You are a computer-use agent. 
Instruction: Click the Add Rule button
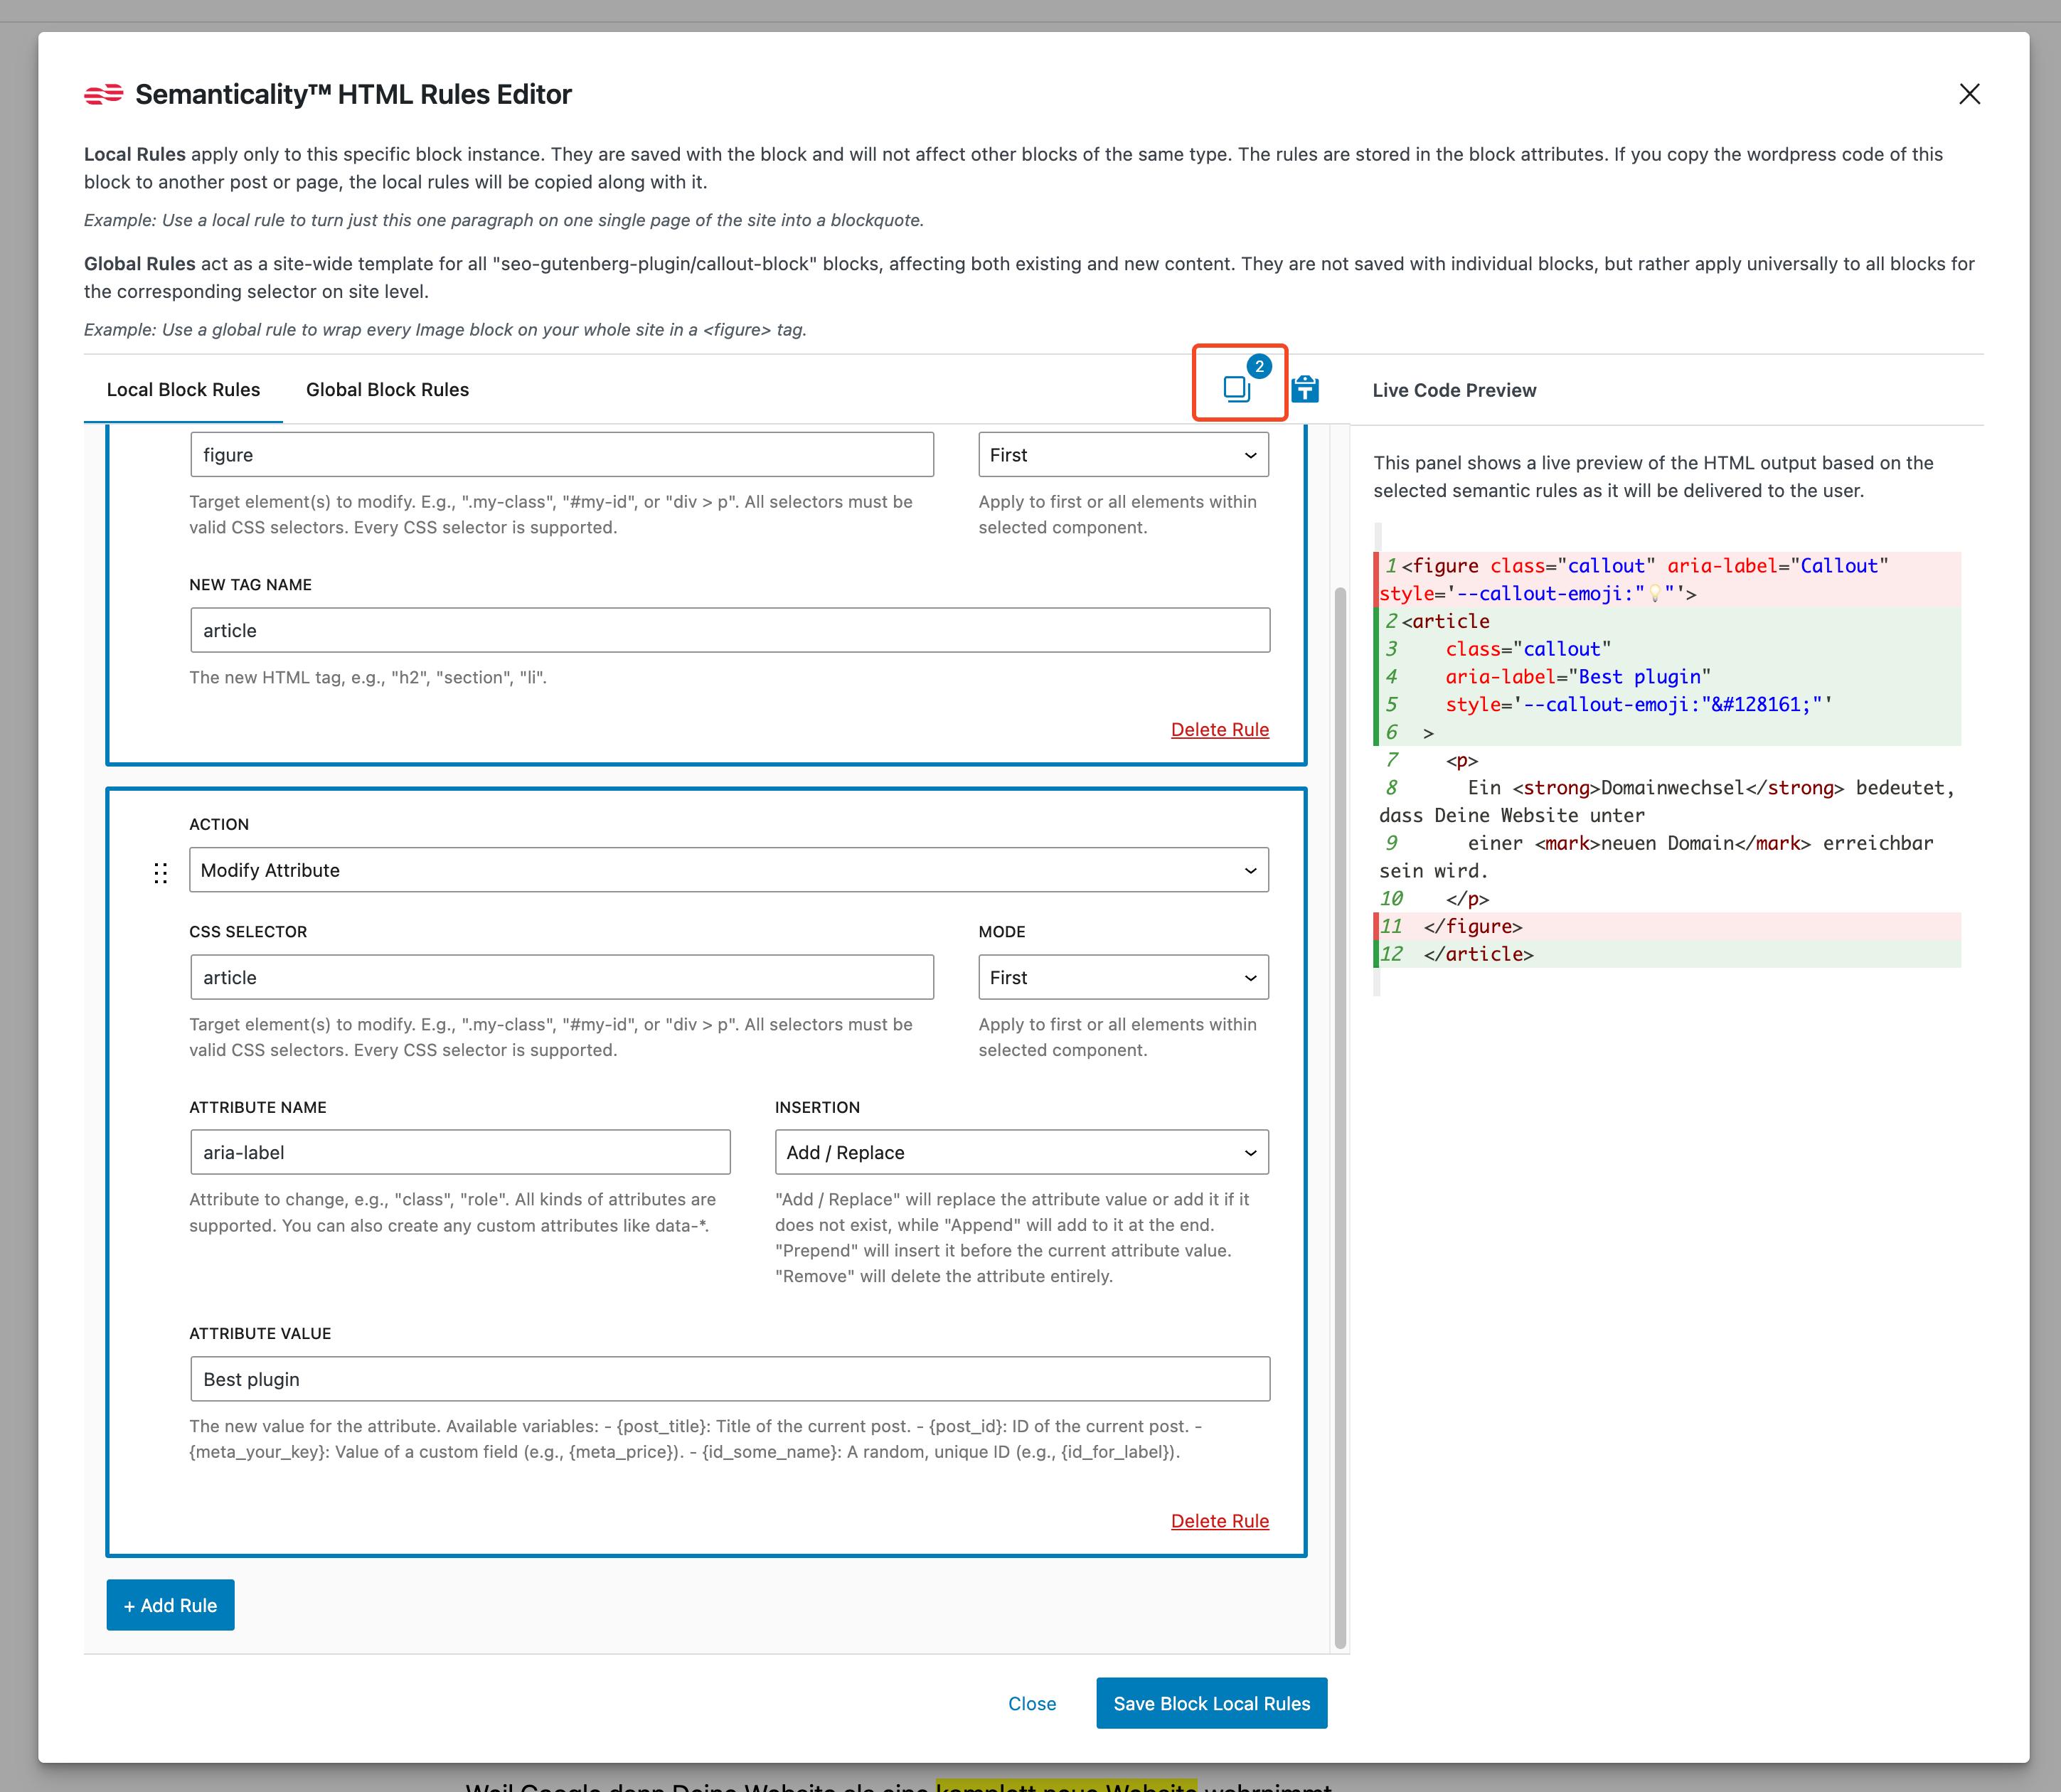[170, 1604]
